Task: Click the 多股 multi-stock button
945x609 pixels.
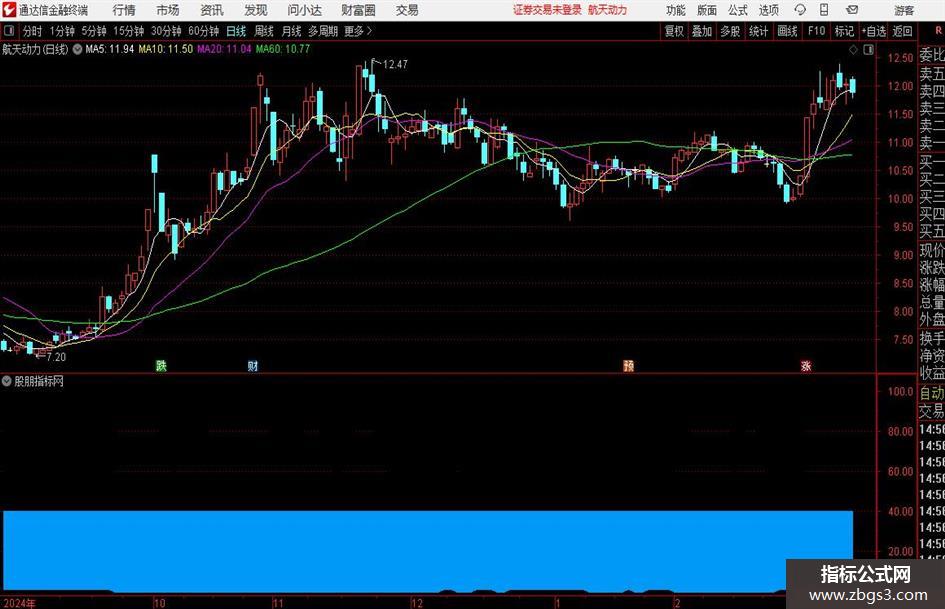Action: tap(730, 31)
